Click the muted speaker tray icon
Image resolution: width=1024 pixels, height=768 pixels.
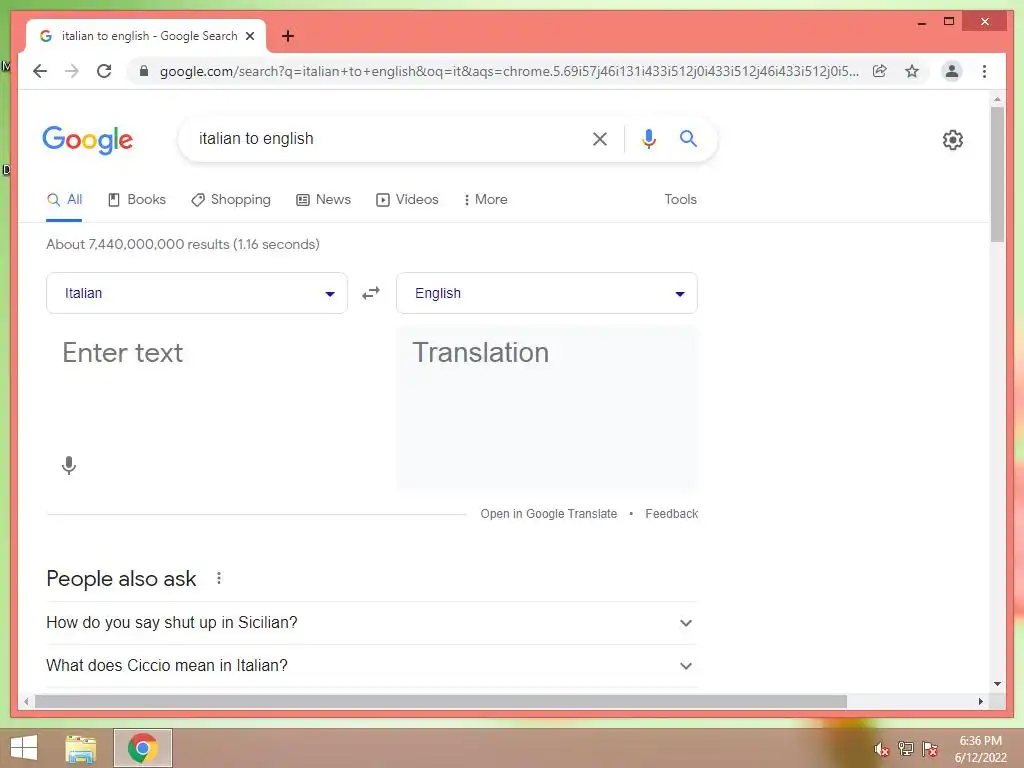[881, 749]
